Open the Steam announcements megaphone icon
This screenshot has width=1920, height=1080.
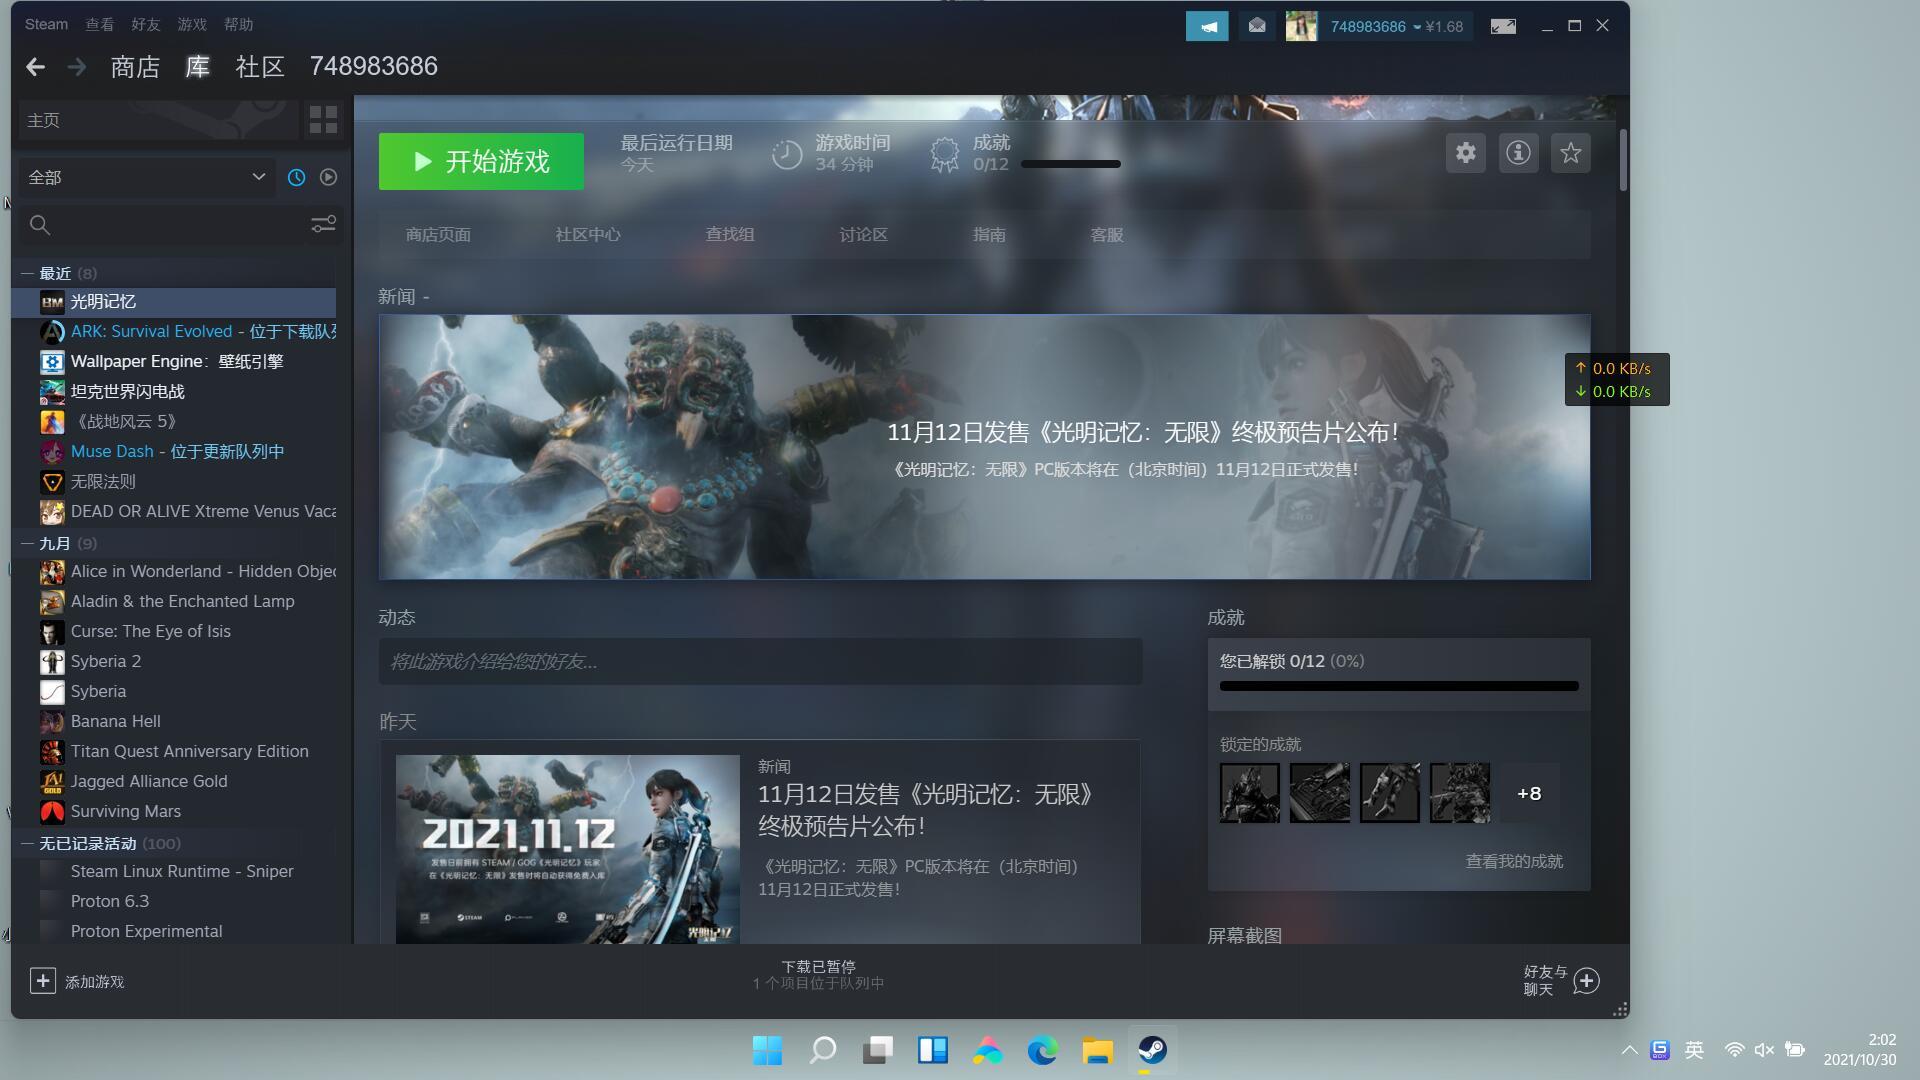click(x=1207, y=26)
